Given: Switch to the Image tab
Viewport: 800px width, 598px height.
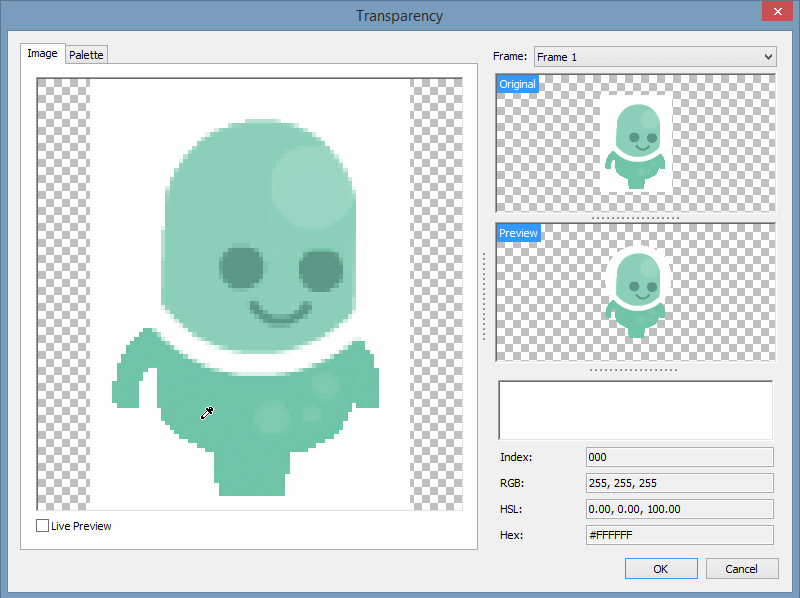Looking at the screenshot, I should [42, 53].
